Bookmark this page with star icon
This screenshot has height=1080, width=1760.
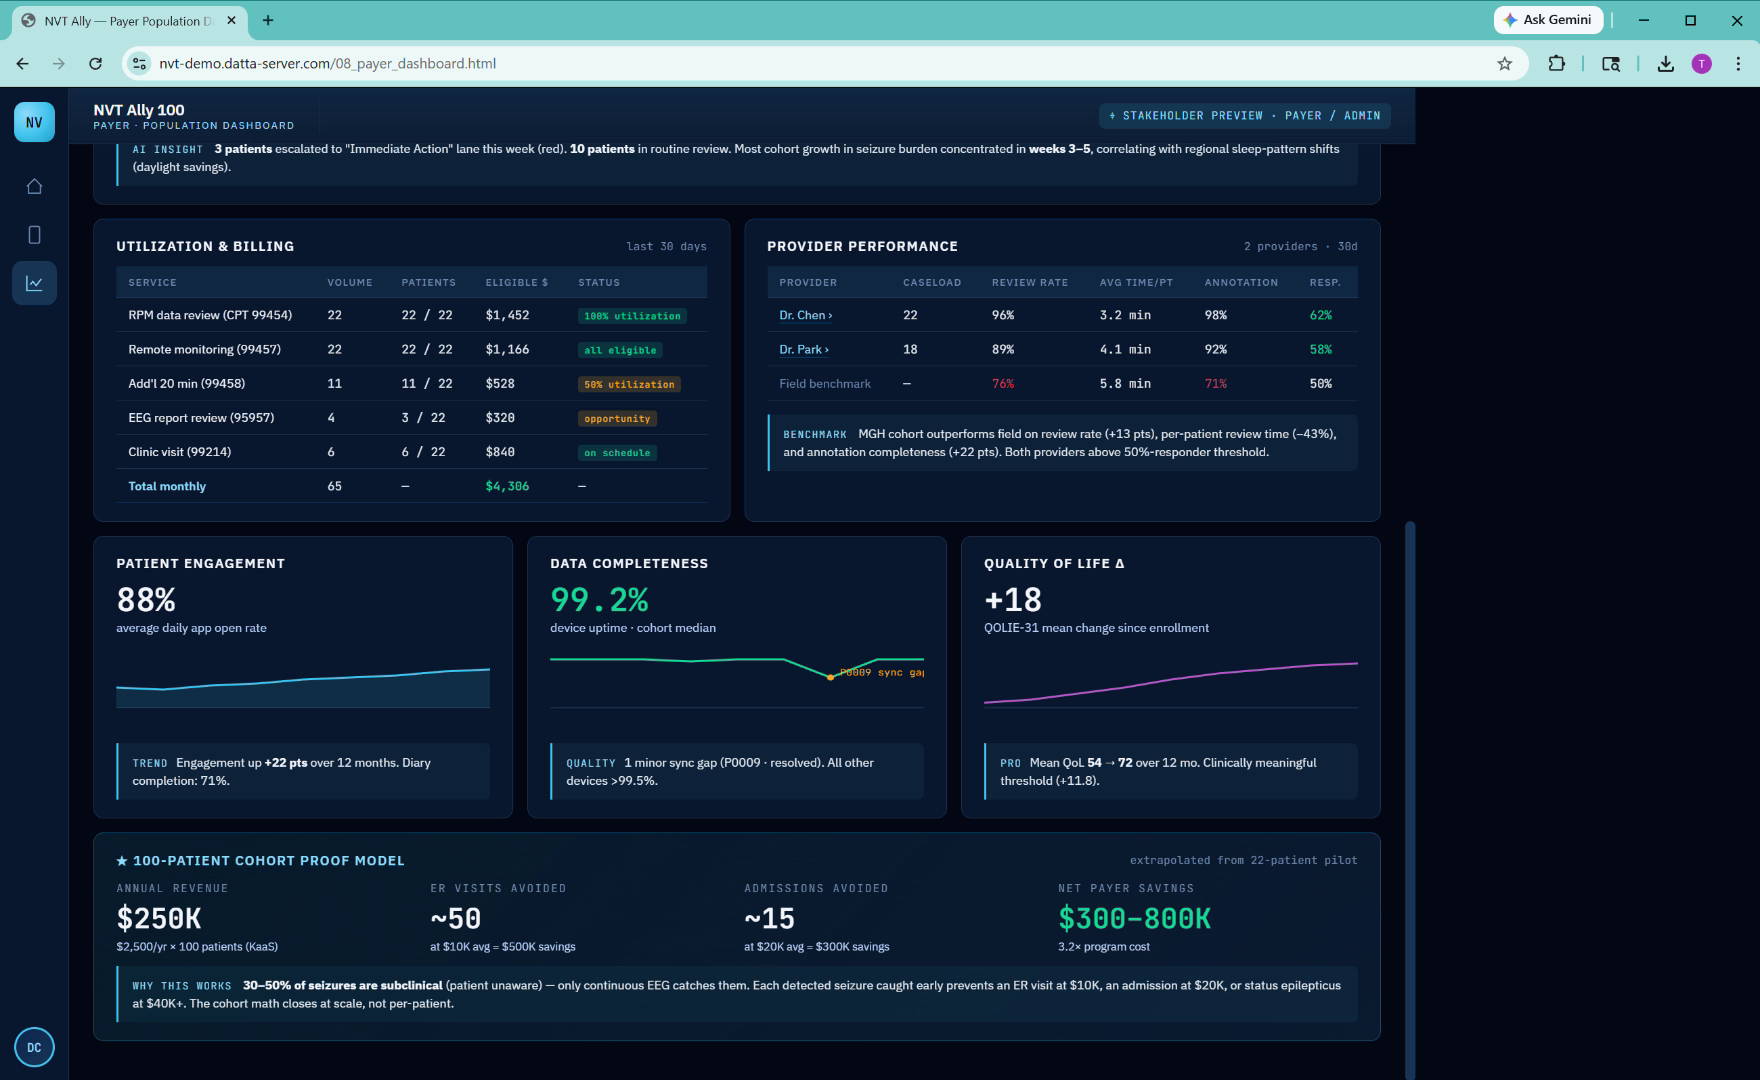pyautogui.click(x=1504, y=63)
